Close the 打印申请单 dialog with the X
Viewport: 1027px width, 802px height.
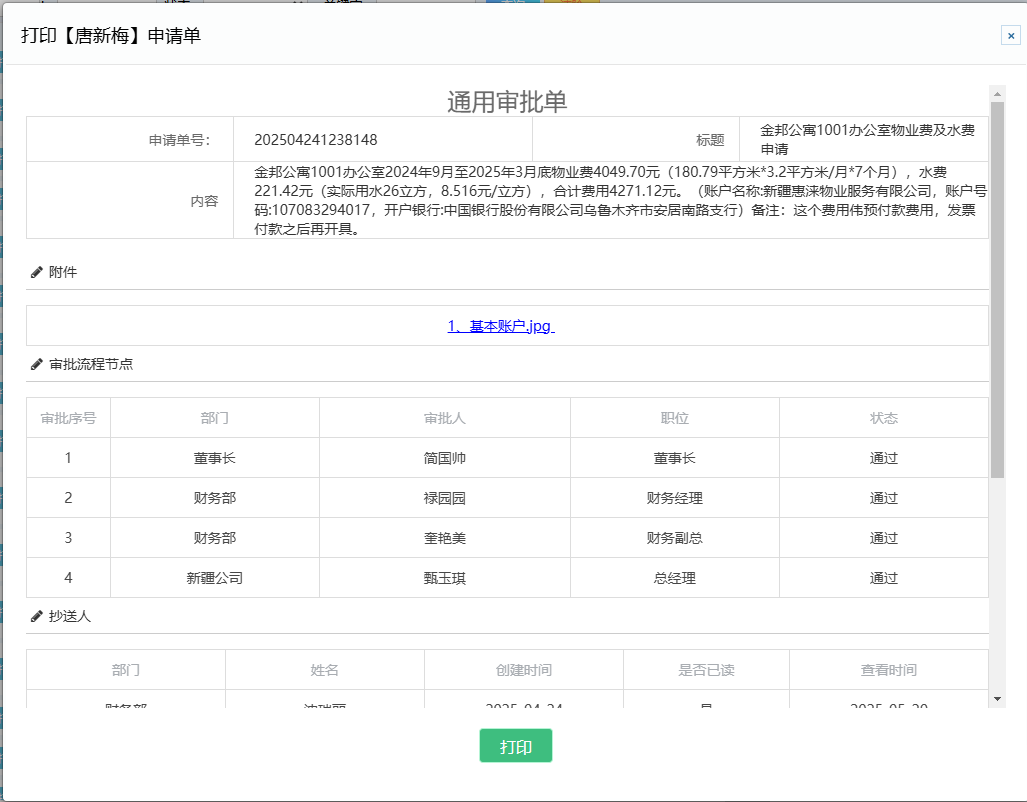pos(1010,36)
